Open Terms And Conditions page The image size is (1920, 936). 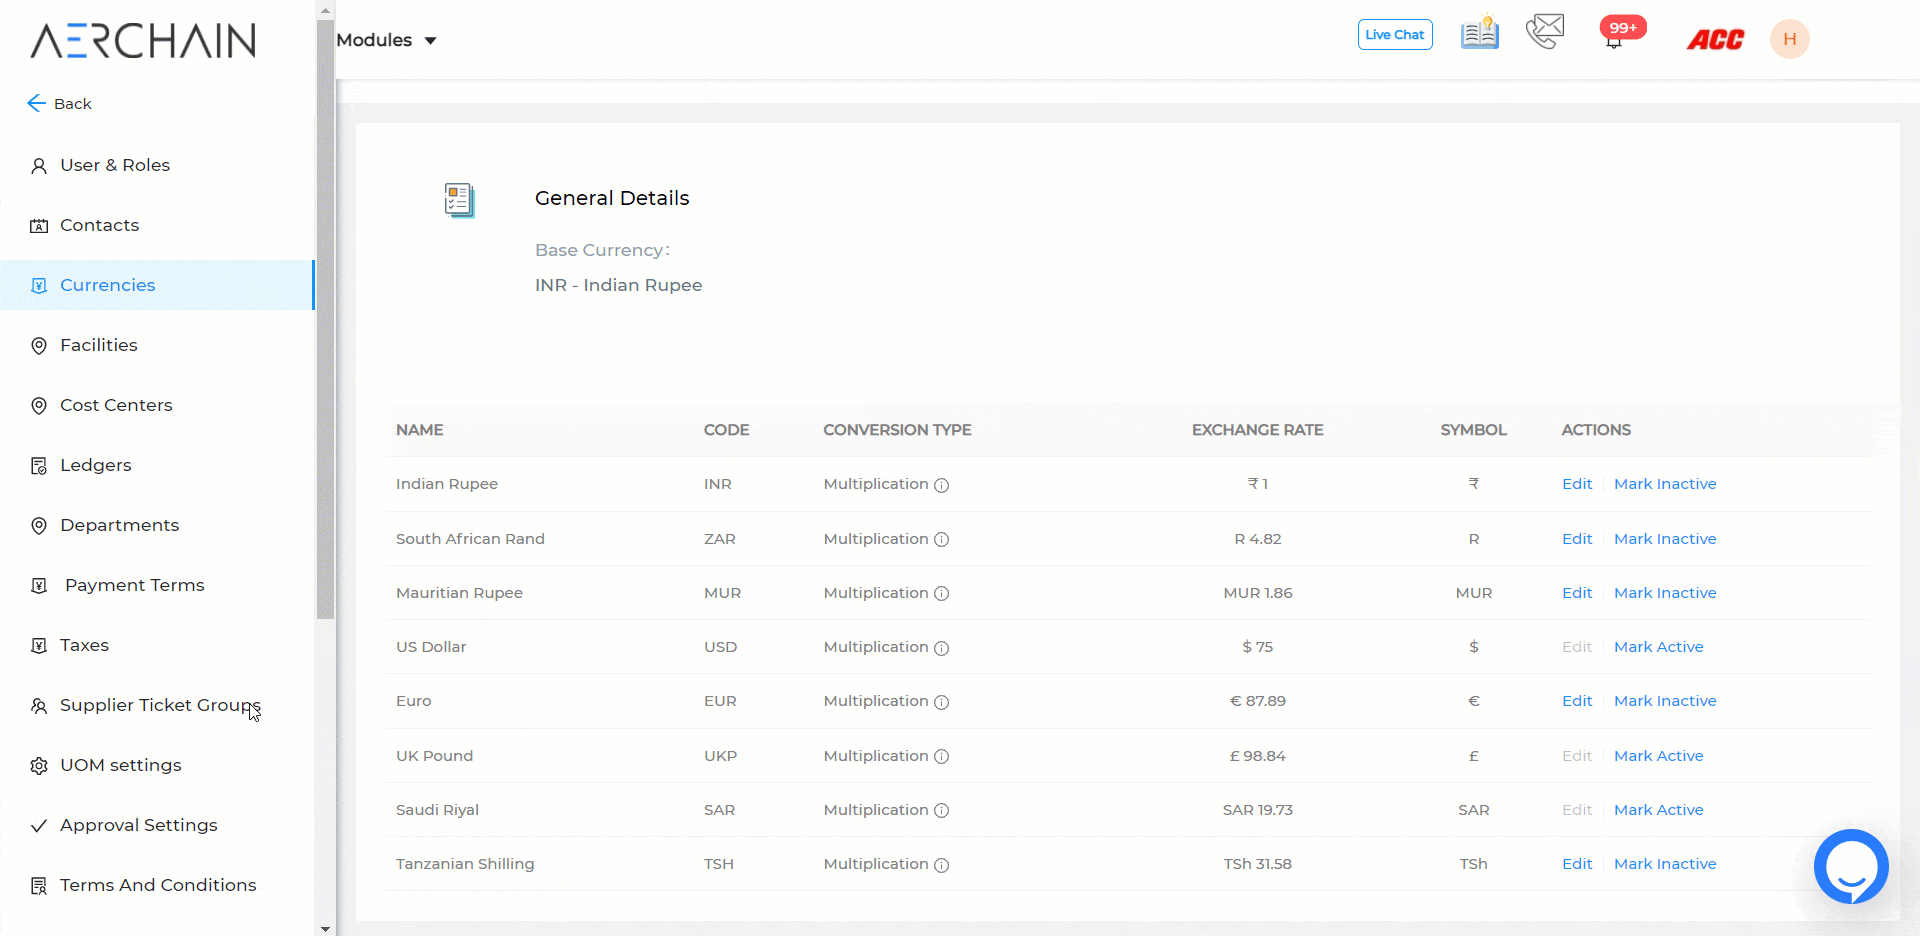(157, 885)
